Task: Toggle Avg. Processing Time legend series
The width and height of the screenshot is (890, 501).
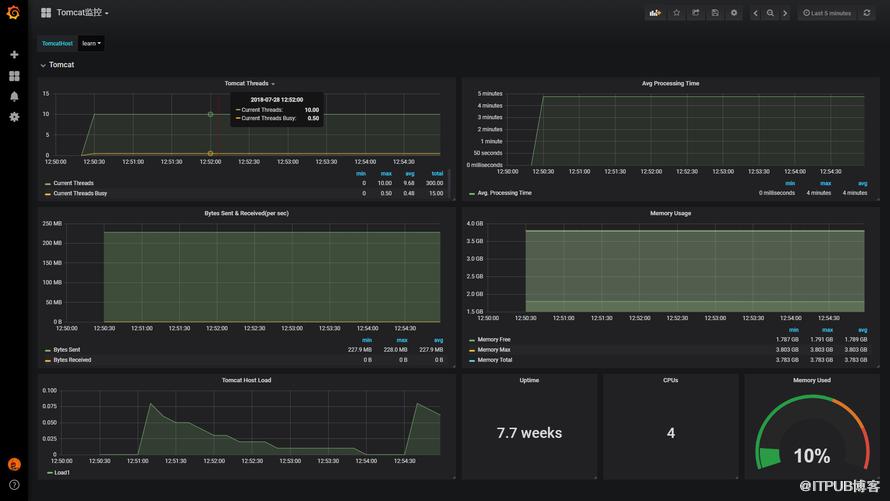Action: (504, 193)
